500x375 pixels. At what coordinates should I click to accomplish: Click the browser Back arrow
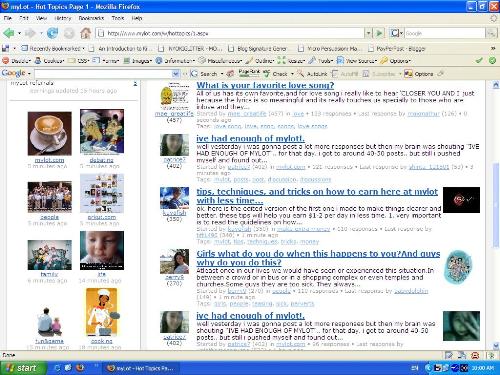[x=9, y=33]
